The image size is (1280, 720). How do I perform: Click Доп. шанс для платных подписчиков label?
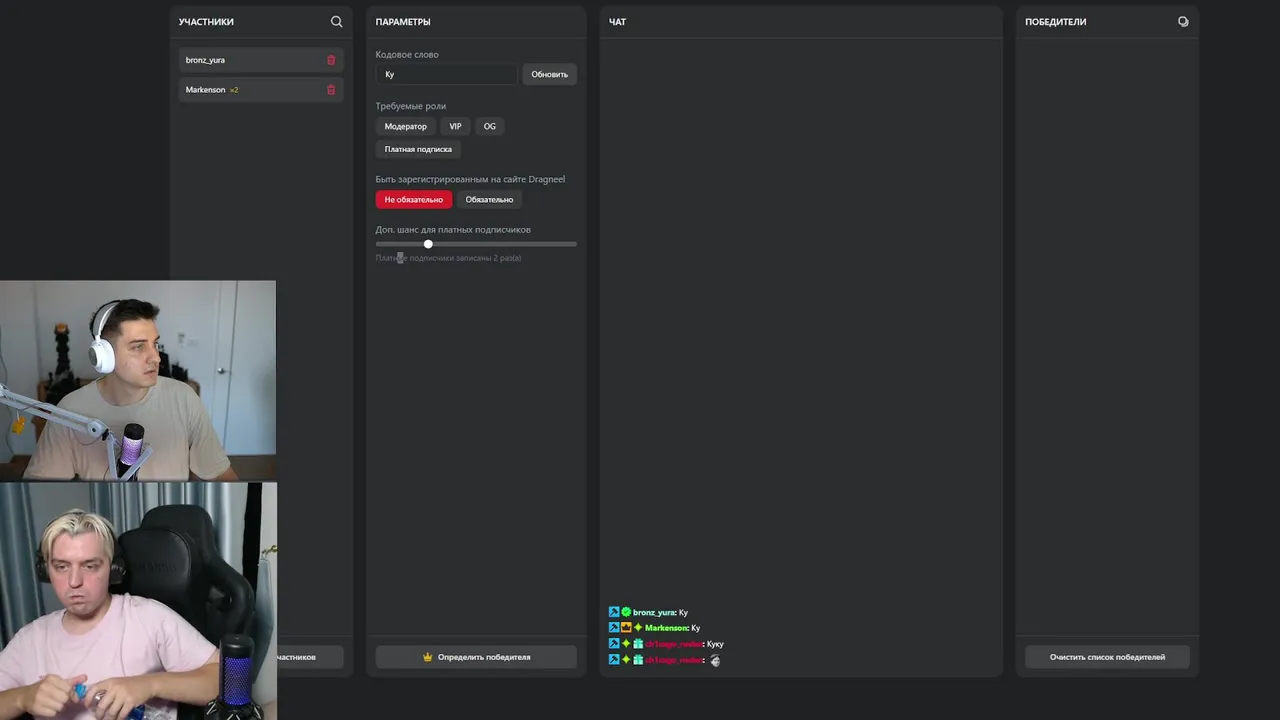453,229
